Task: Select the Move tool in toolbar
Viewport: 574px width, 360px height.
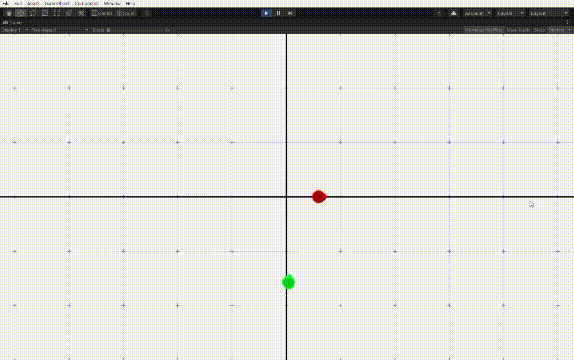Action: 21,13
